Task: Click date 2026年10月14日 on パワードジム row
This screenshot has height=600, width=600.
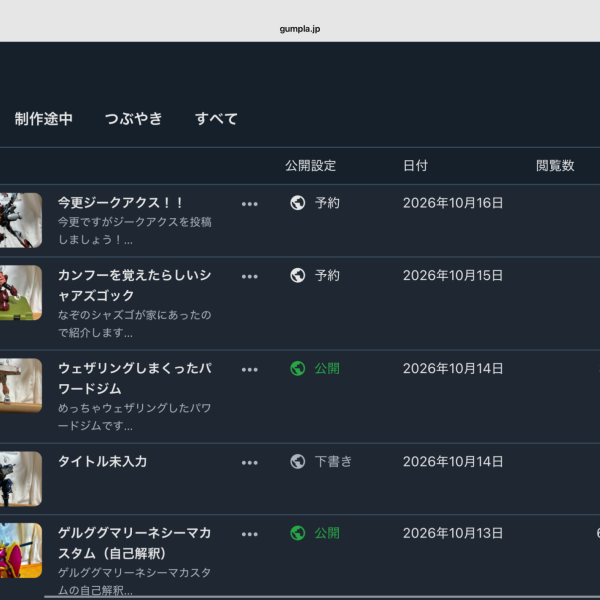Action: 453,368
